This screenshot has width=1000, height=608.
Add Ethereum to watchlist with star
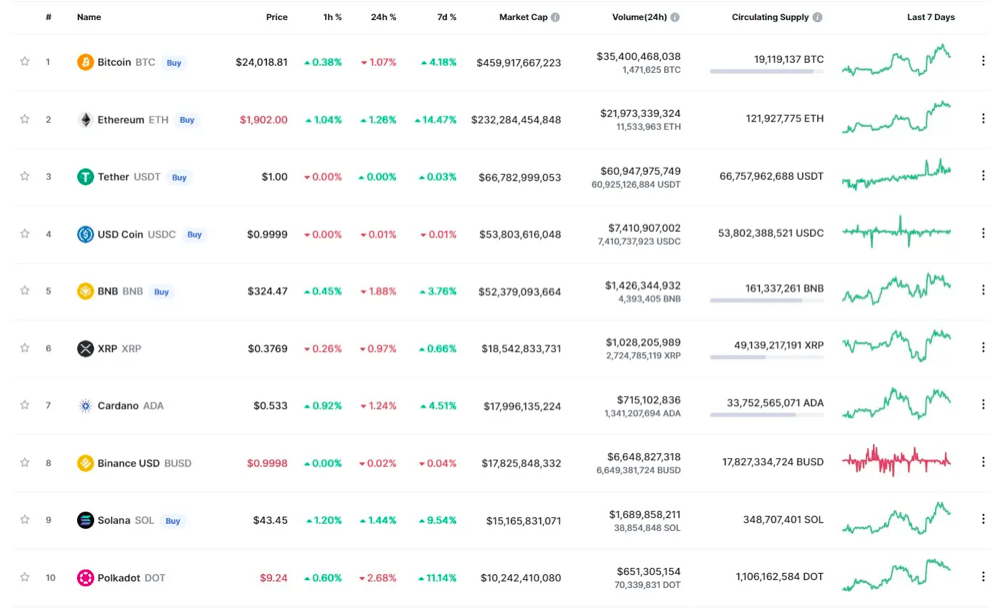[24, 119]
